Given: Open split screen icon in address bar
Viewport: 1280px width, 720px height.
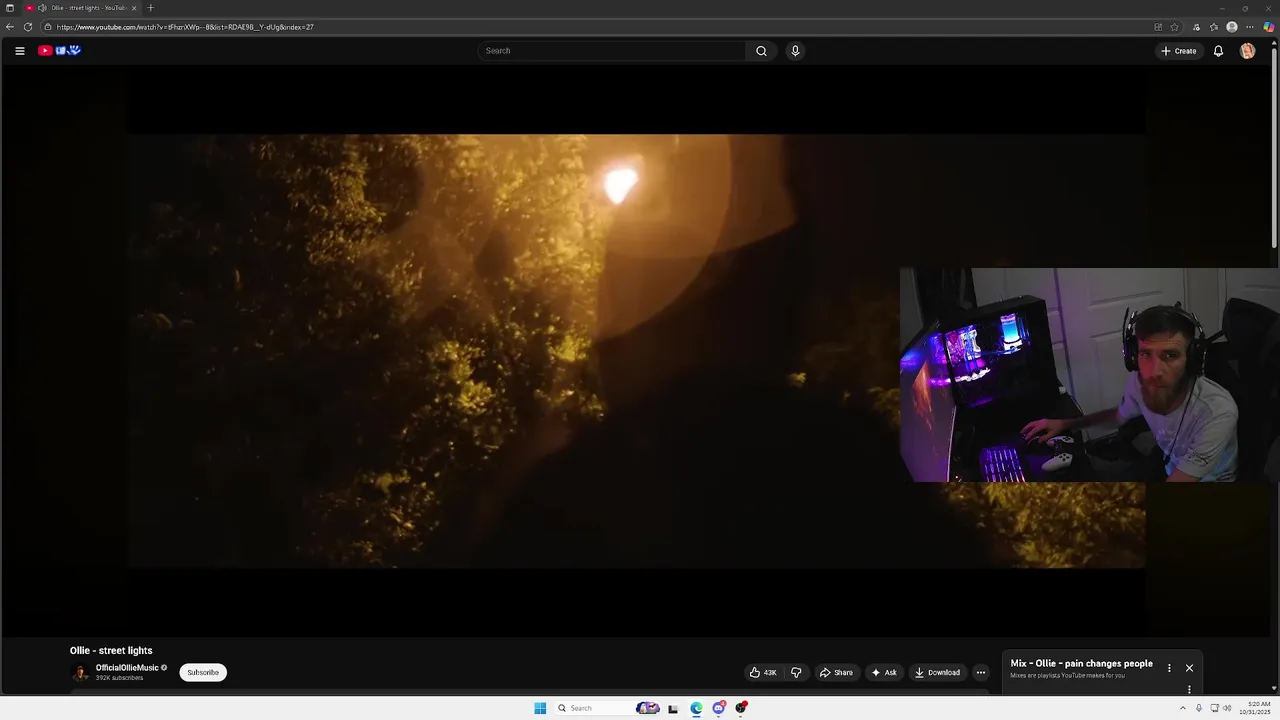Looking at the screenshot, I should (x=1158, y=27).
